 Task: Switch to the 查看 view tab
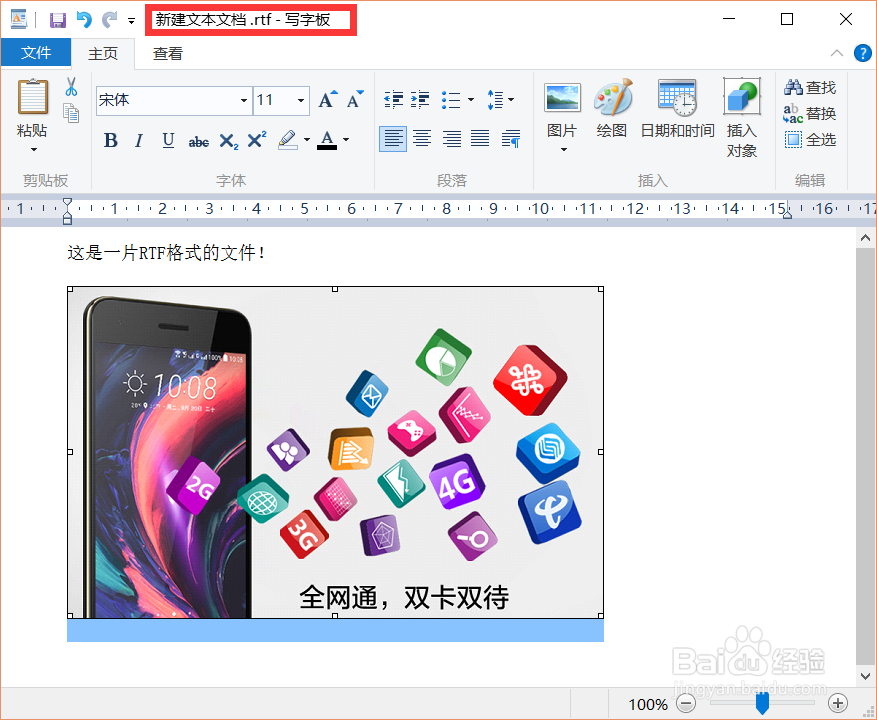click(168, 54)
